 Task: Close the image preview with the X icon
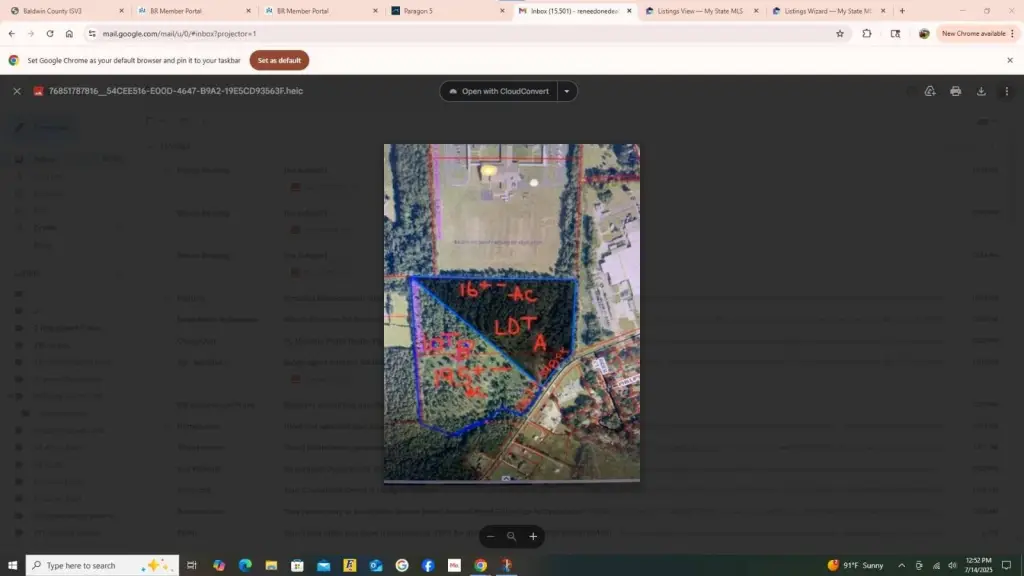pos(17,91)
